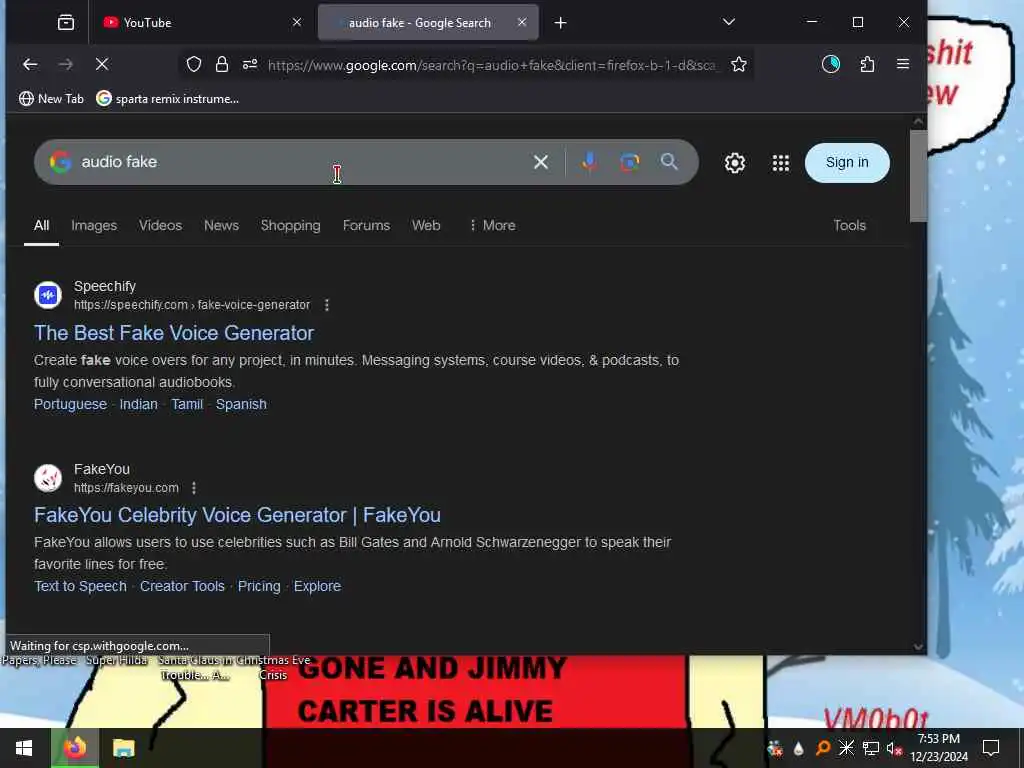
Task: Open The Best Fake Voice Generator result
Action: tap(174, 333)
